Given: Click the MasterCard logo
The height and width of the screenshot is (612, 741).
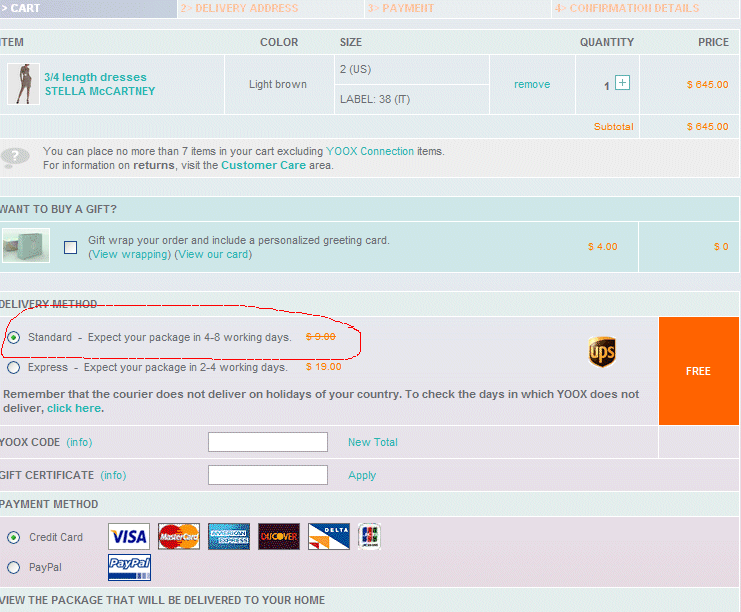Looking at the screenshot, I should point(179,536).
